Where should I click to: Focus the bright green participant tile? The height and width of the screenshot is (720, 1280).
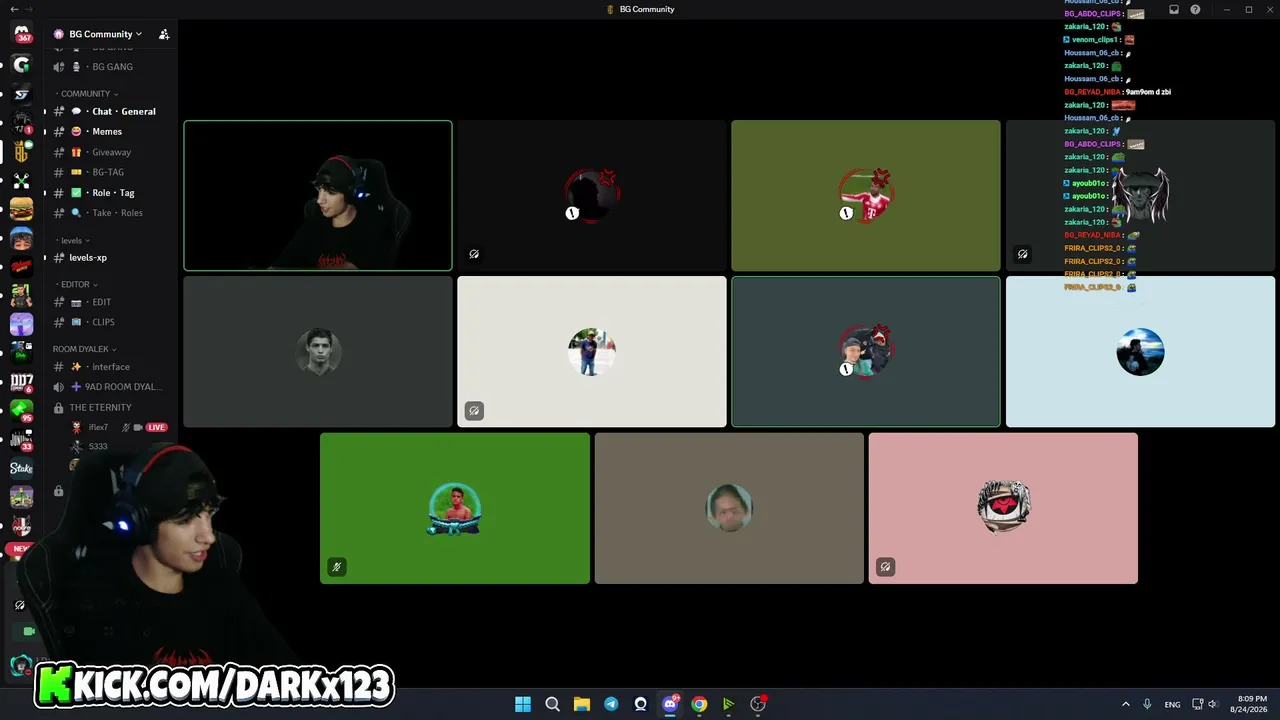455,508
